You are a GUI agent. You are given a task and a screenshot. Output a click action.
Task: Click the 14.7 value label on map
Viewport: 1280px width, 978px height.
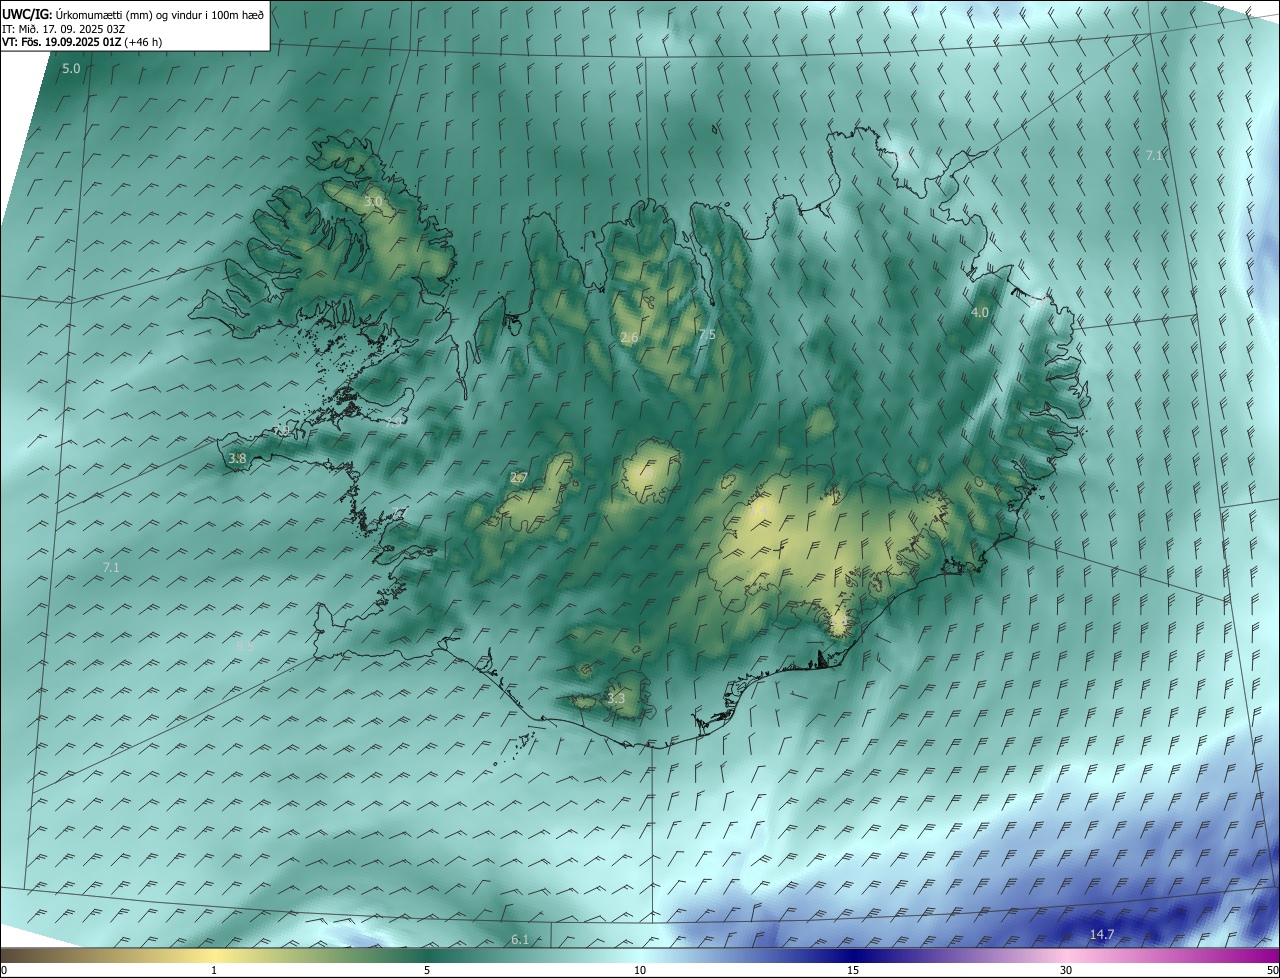[x=1101, y=934]
